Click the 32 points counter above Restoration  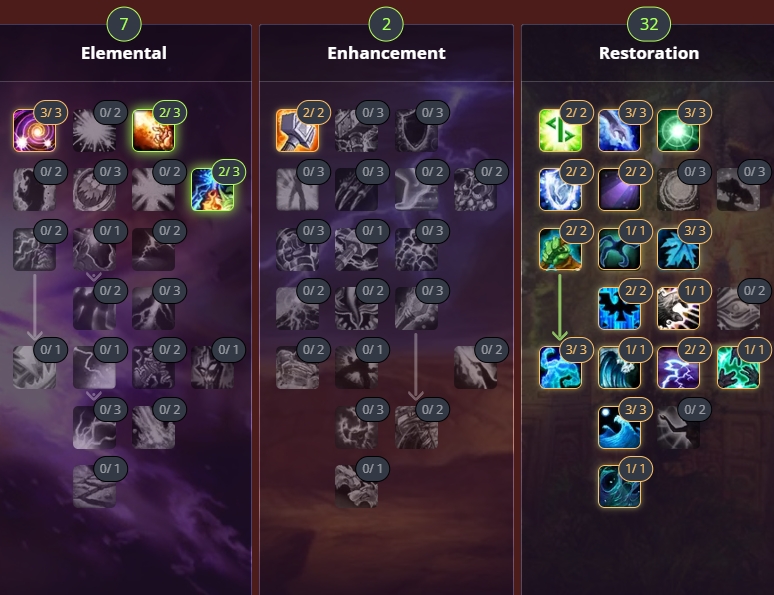(x=649, y=24)
